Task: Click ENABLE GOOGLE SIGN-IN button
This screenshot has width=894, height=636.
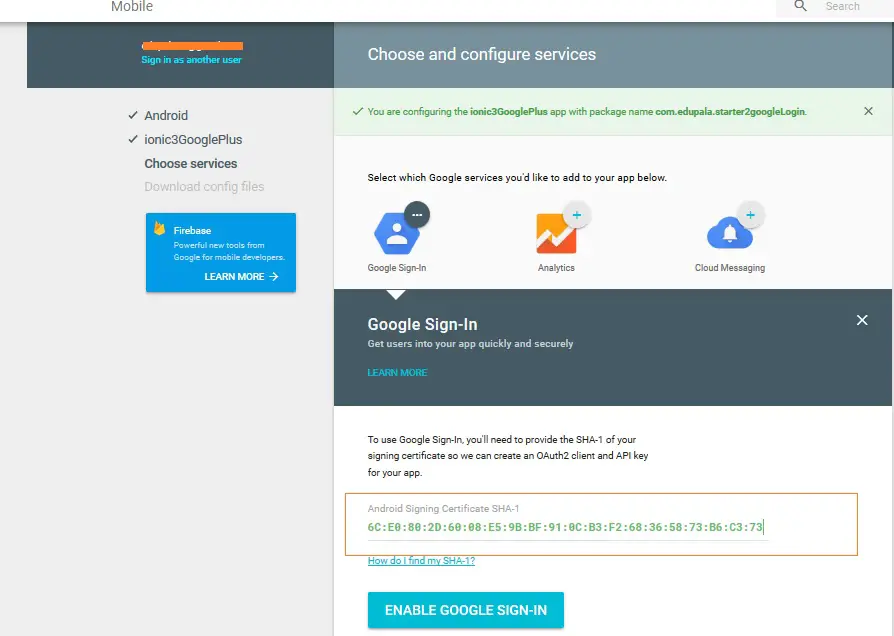Action: (x=466, y=610)
